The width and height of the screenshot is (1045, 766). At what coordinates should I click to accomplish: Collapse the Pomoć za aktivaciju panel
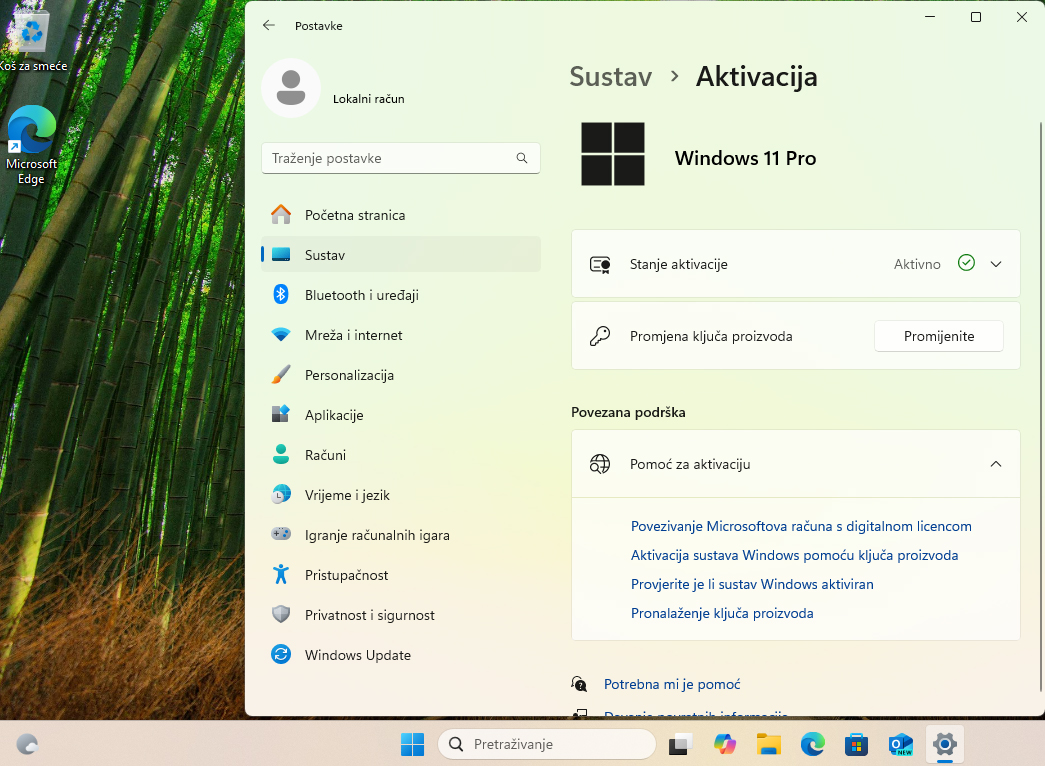(x=995, y=464)
